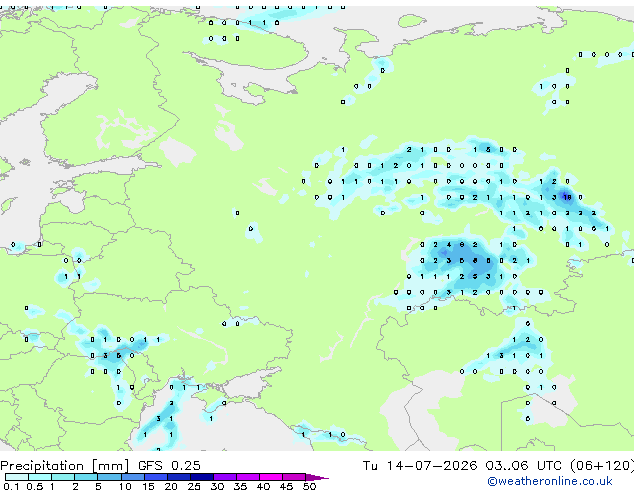Screen dimensions: 634x490
Task: Click the above-50 arrow tip of legend
Action: coord(317,477)
